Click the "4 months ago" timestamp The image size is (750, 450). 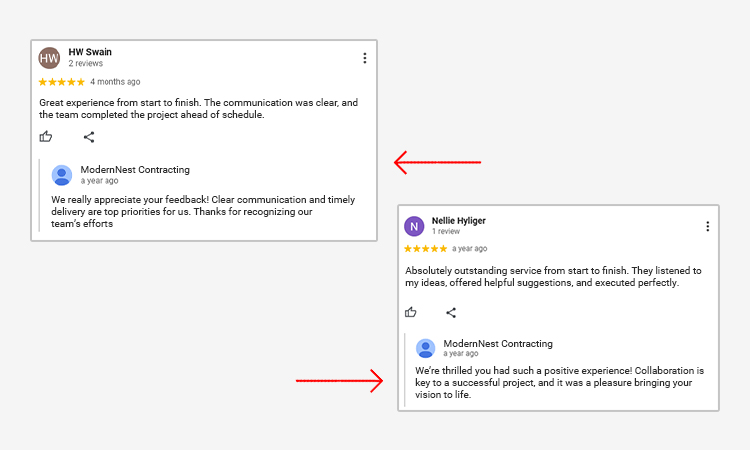coord(115,82)
